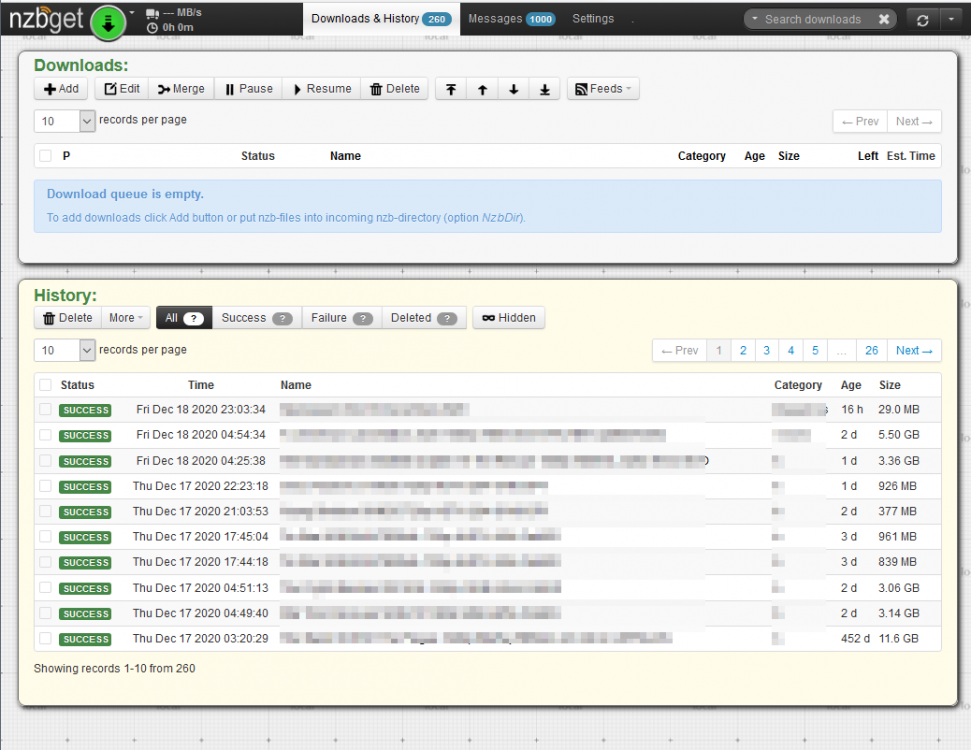Click the nzbget logo
Image resolution: width=971 pixels, height=750 pixels.
46,19
